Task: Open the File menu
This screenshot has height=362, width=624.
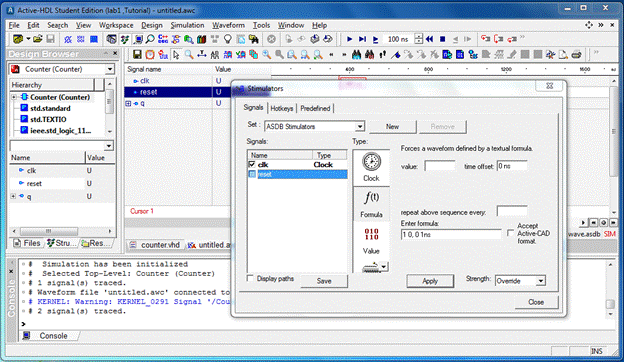Action: click(14, 25)
